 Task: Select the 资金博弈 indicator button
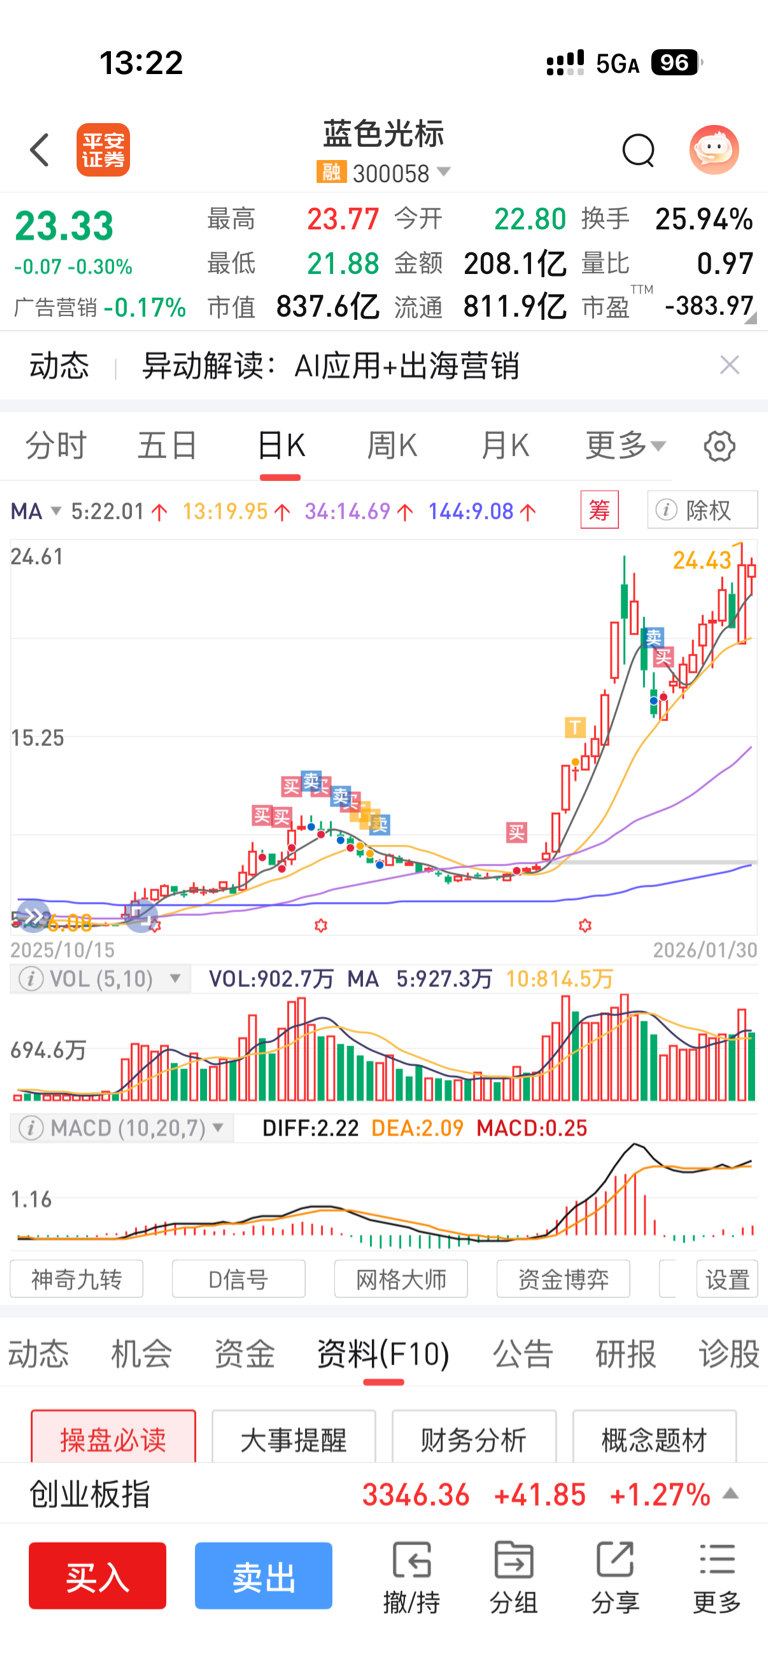(x=563, y=1279)
